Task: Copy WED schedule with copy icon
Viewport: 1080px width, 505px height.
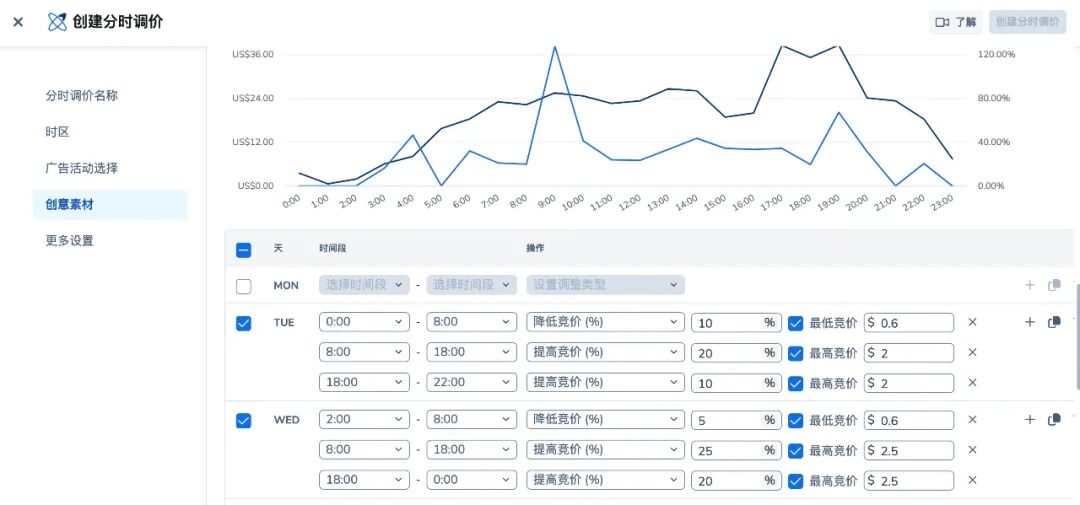Action: [x=1055, y=420]
